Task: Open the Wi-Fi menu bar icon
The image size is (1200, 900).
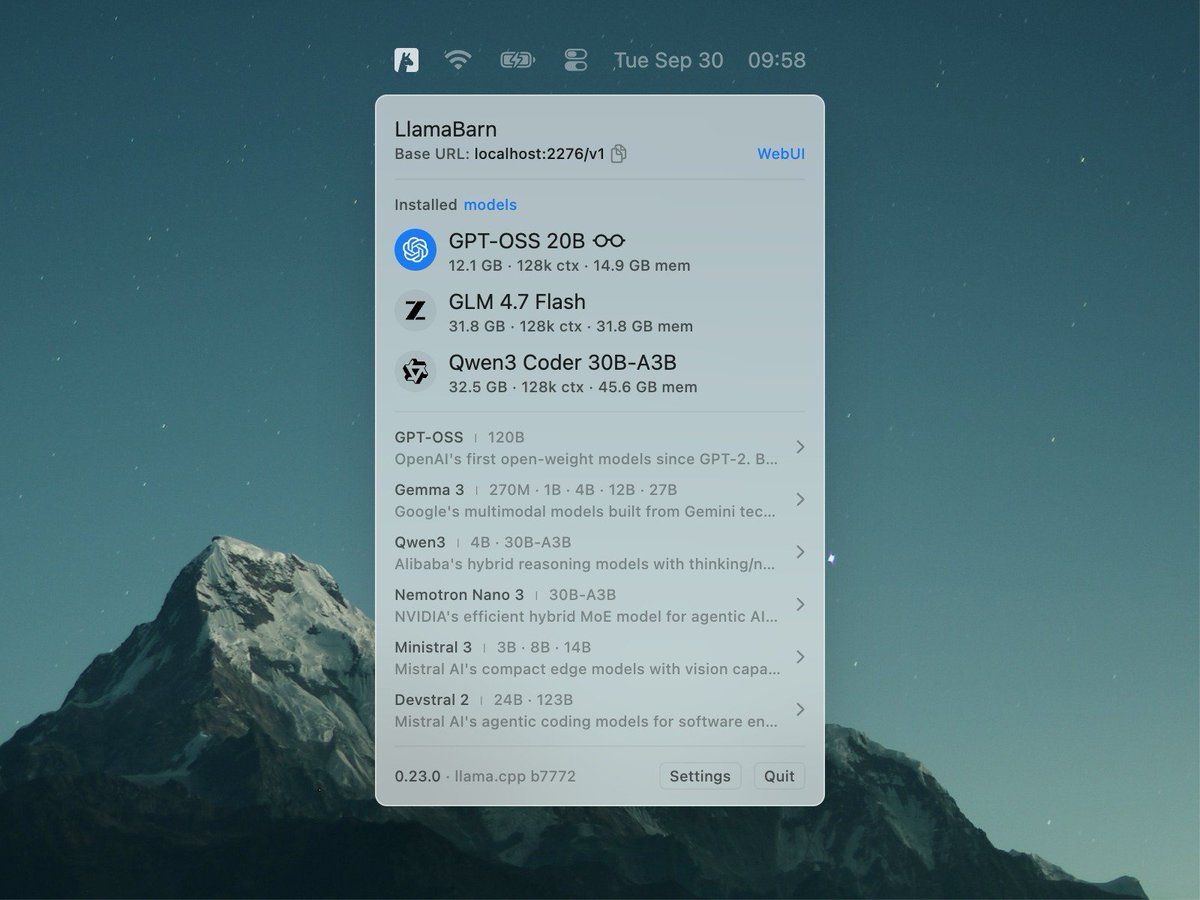Action: 460,60
